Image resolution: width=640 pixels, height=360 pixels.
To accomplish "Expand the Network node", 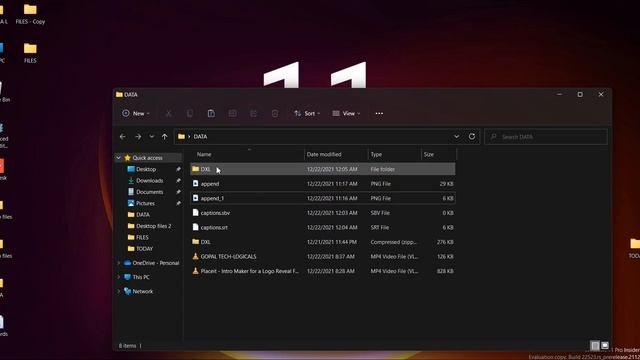I will coord(119,291).
